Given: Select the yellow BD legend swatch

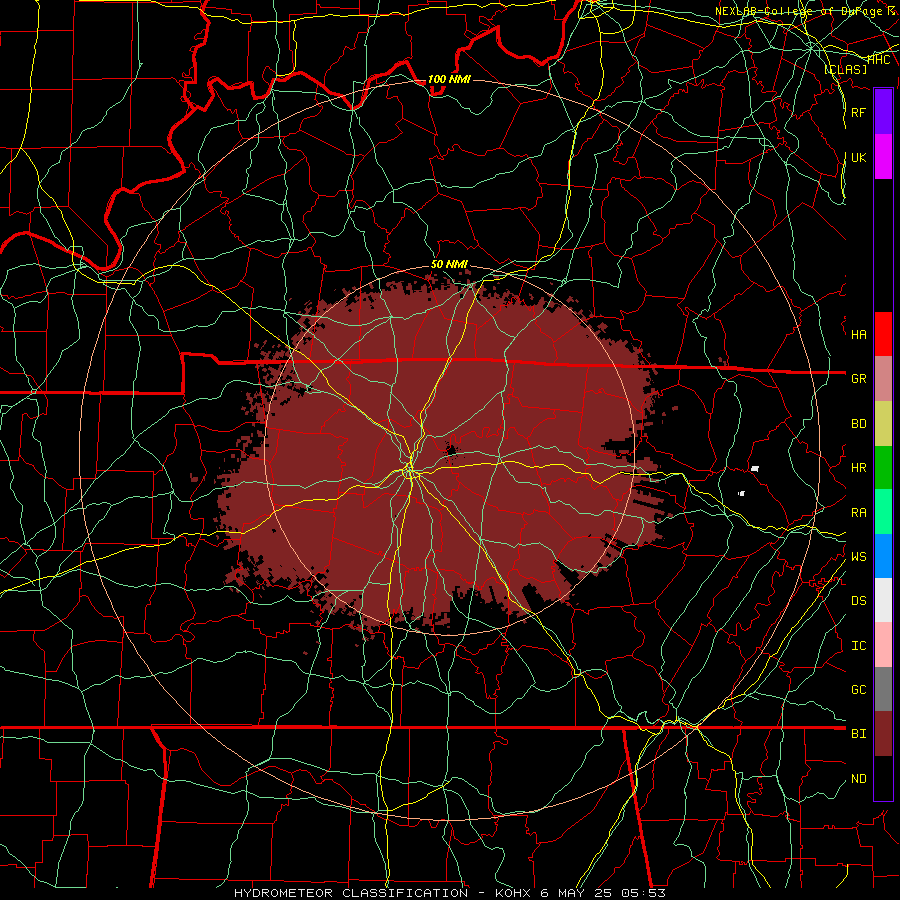Looking at the screenshot, I should pos(883,423).
